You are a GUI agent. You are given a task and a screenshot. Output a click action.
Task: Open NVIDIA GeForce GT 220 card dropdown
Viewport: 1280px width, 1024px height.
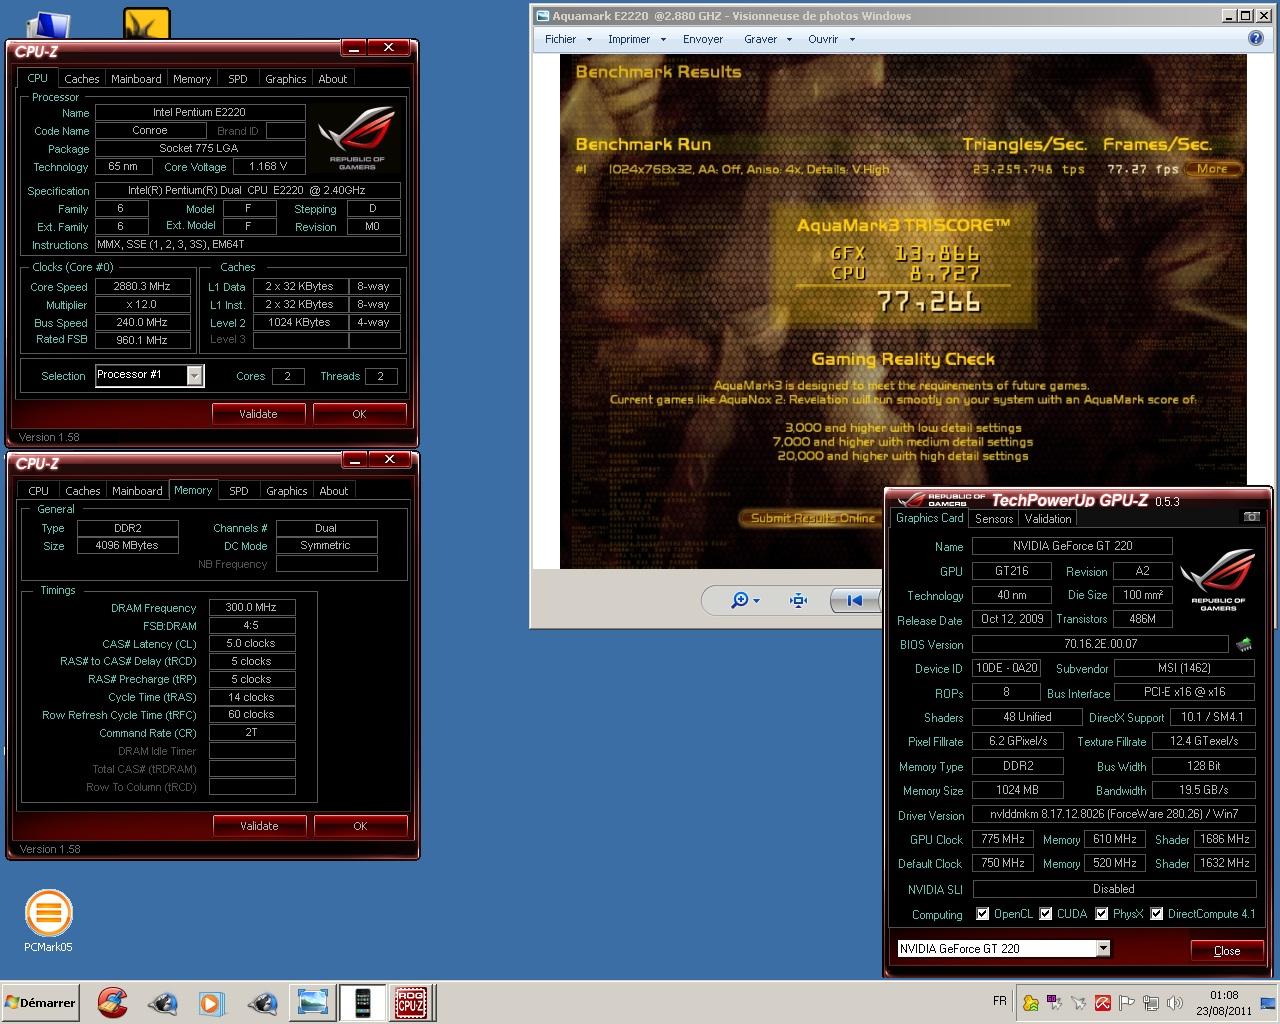pyautogui.click(x=1103, y=948)
